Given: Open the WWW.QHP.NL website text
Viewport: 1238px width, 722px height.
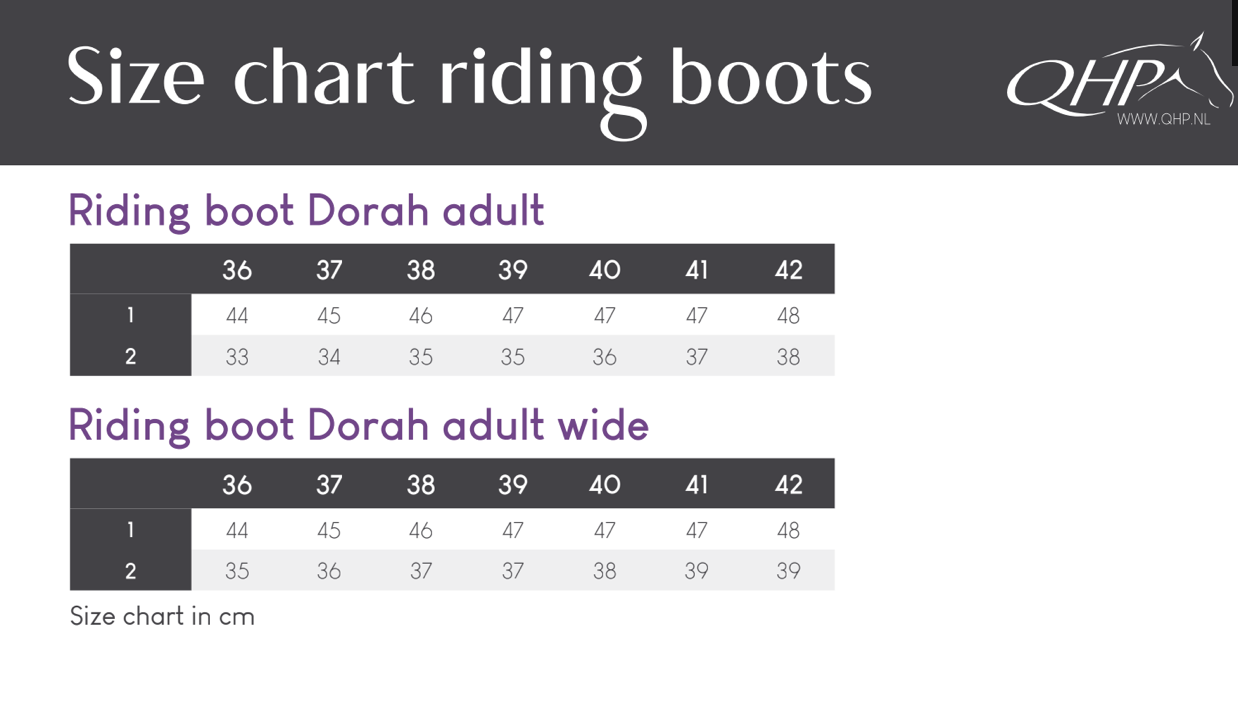Looking at the screenshot, I should (x=1163, y=119).
